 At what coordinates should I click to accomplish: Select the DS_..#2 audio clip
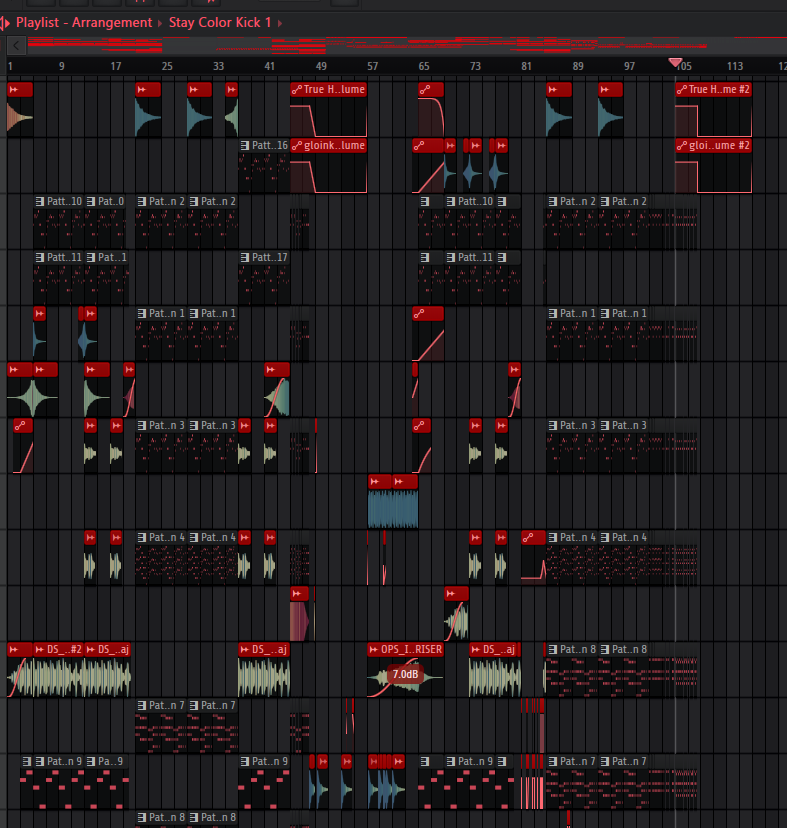pyautogui.click(x=58, y=670)
